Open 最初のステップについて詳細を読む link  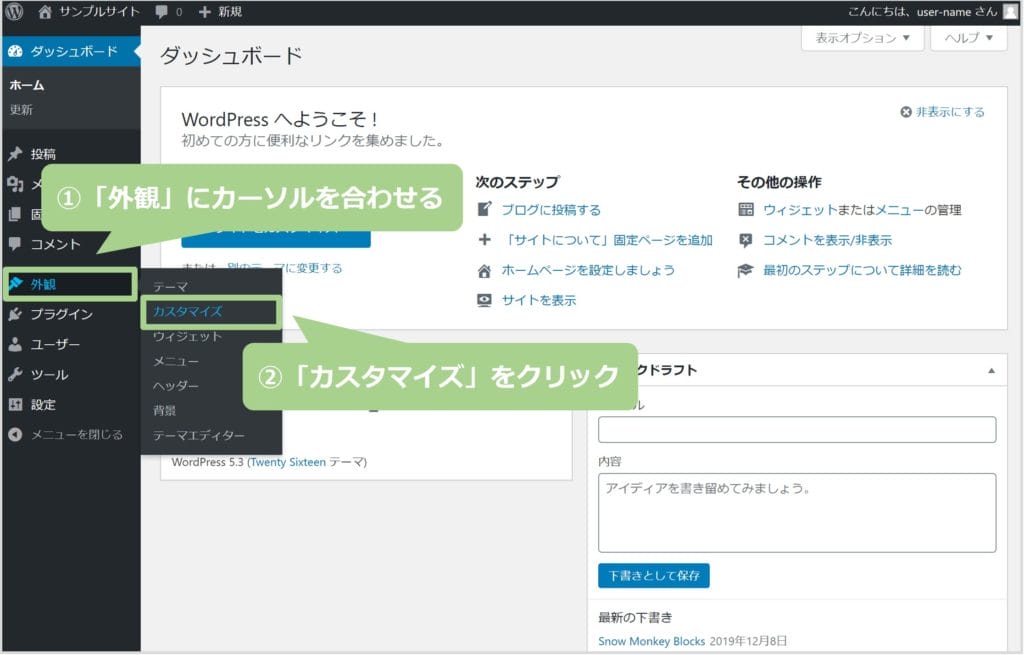[862, 270]
